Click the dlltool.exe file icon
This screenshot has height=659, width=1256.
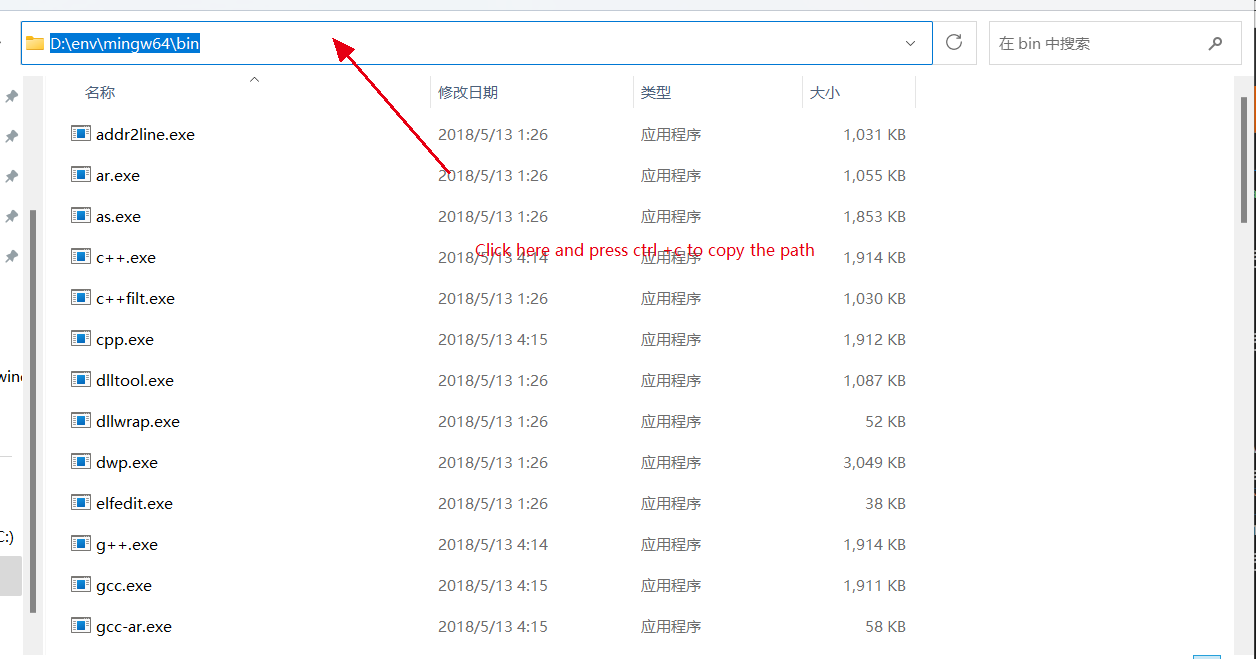(81, 380)
